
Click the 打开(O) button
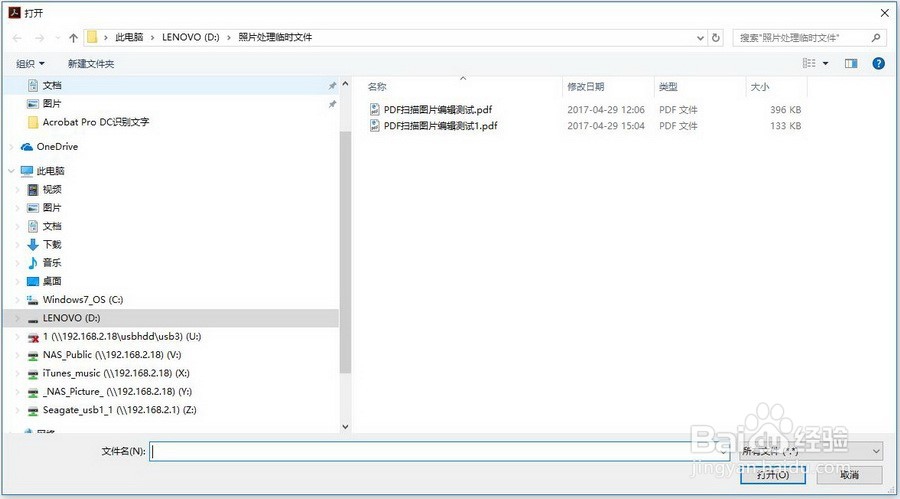[x=773, y=474]
